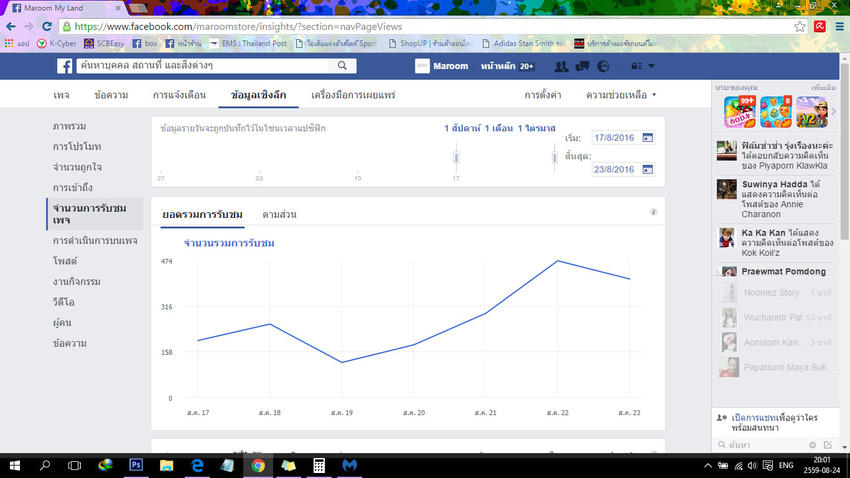Open Suwinya Hadda ticker story
The height and width of the screenshot is (478, 850).
(x=775, y=199)
